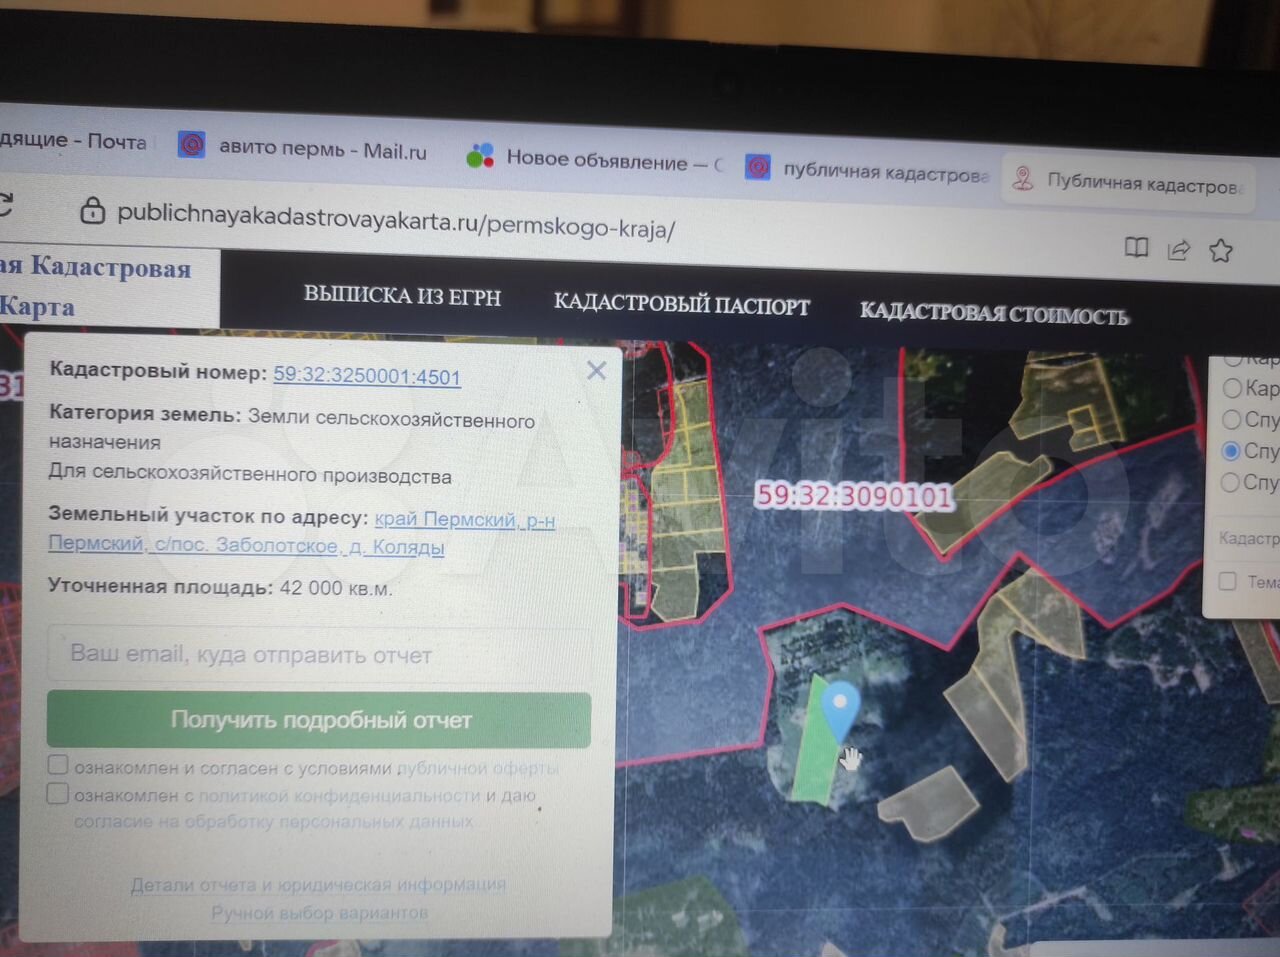
Task: Enable the 'Тема' checkbox in layers panel
Action: pos(1228,581)
